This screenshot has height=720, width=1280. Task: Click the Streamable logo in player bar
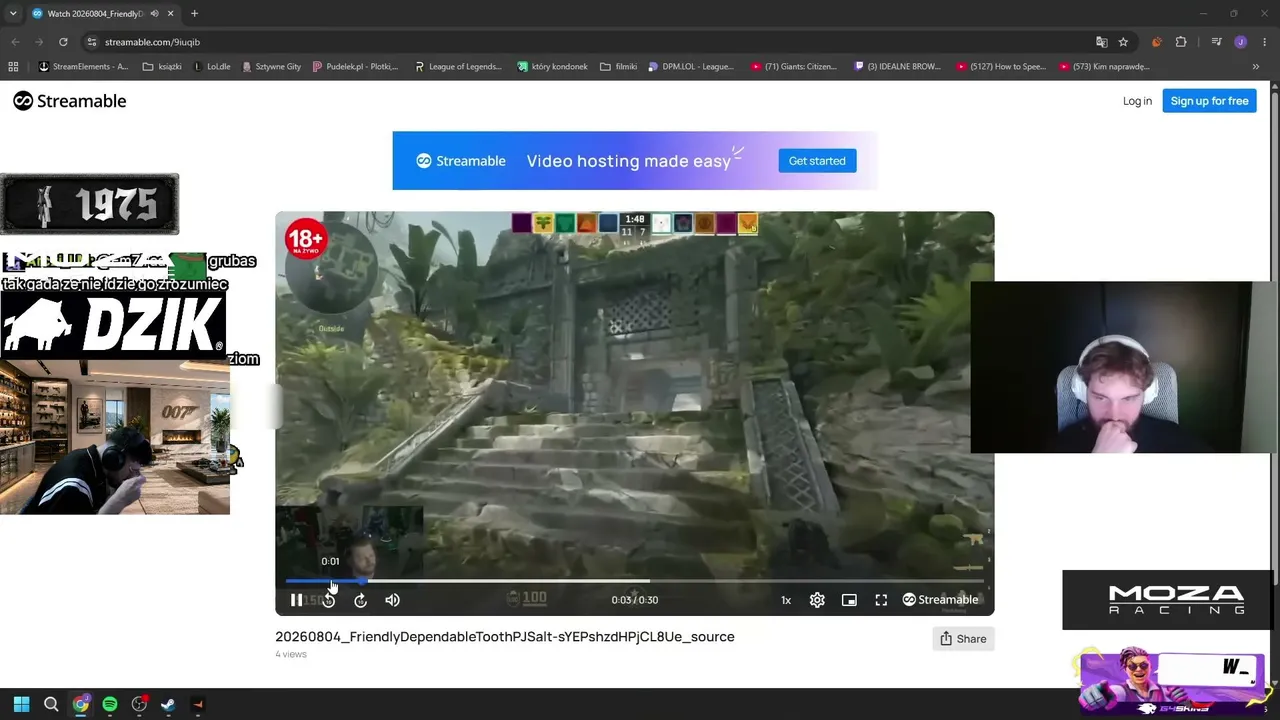[940, 600]
